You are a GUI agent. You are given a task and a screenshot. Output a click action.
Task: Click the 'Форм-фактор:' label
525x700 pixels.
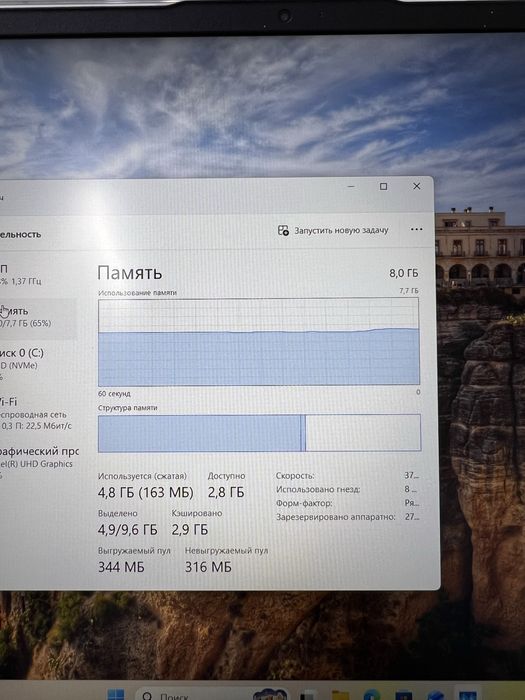tap(304, 503)
